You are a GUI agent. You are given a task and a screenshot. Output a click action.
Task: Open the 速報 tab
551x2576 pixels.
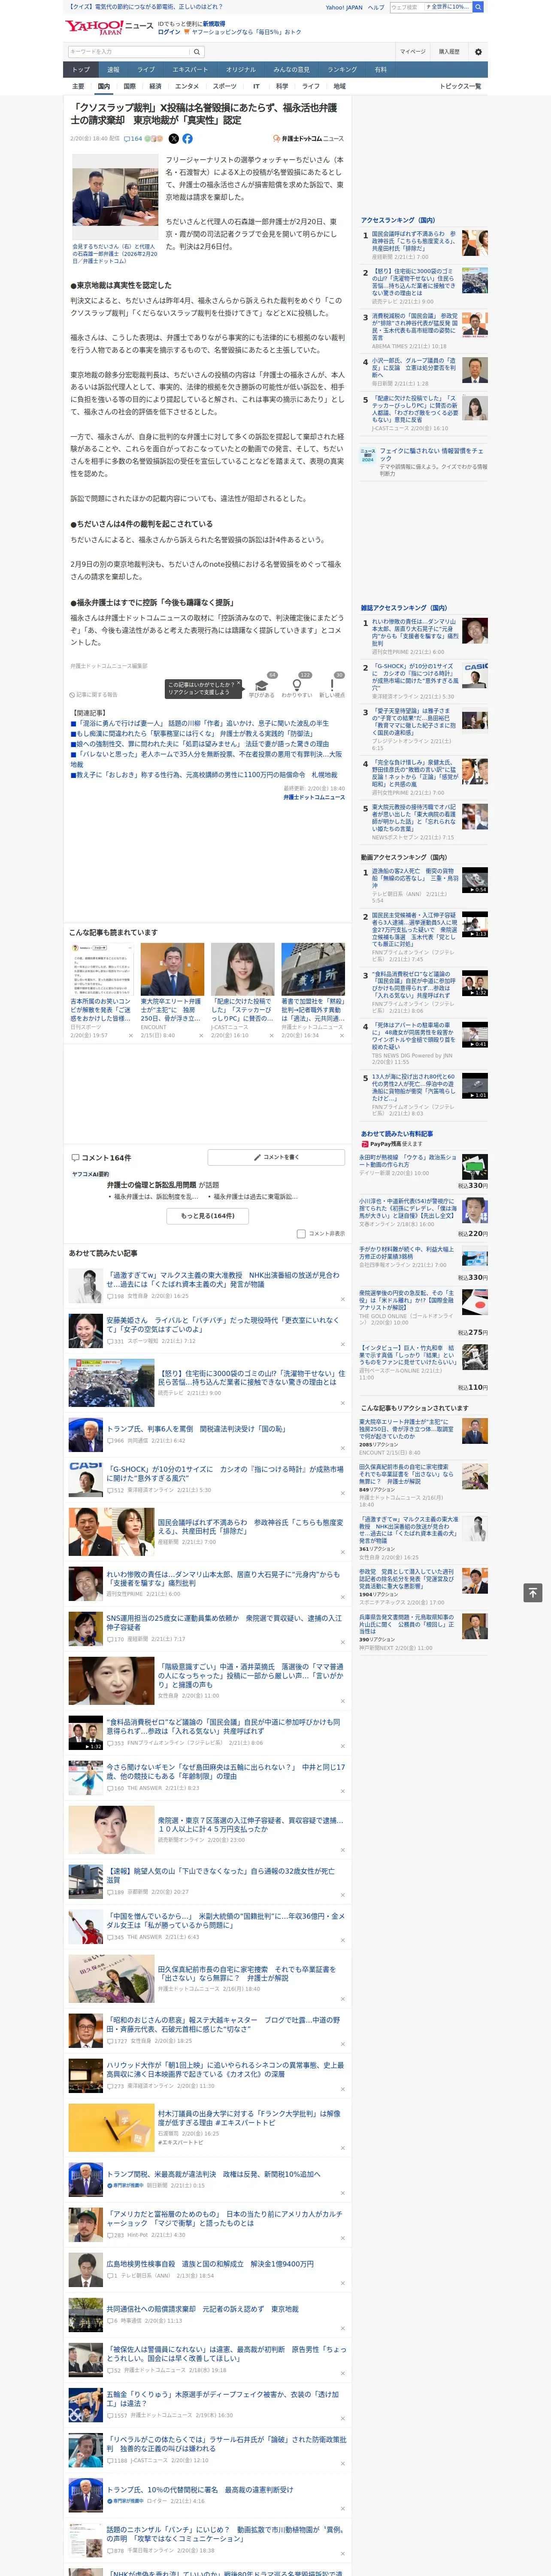point(113,70)
